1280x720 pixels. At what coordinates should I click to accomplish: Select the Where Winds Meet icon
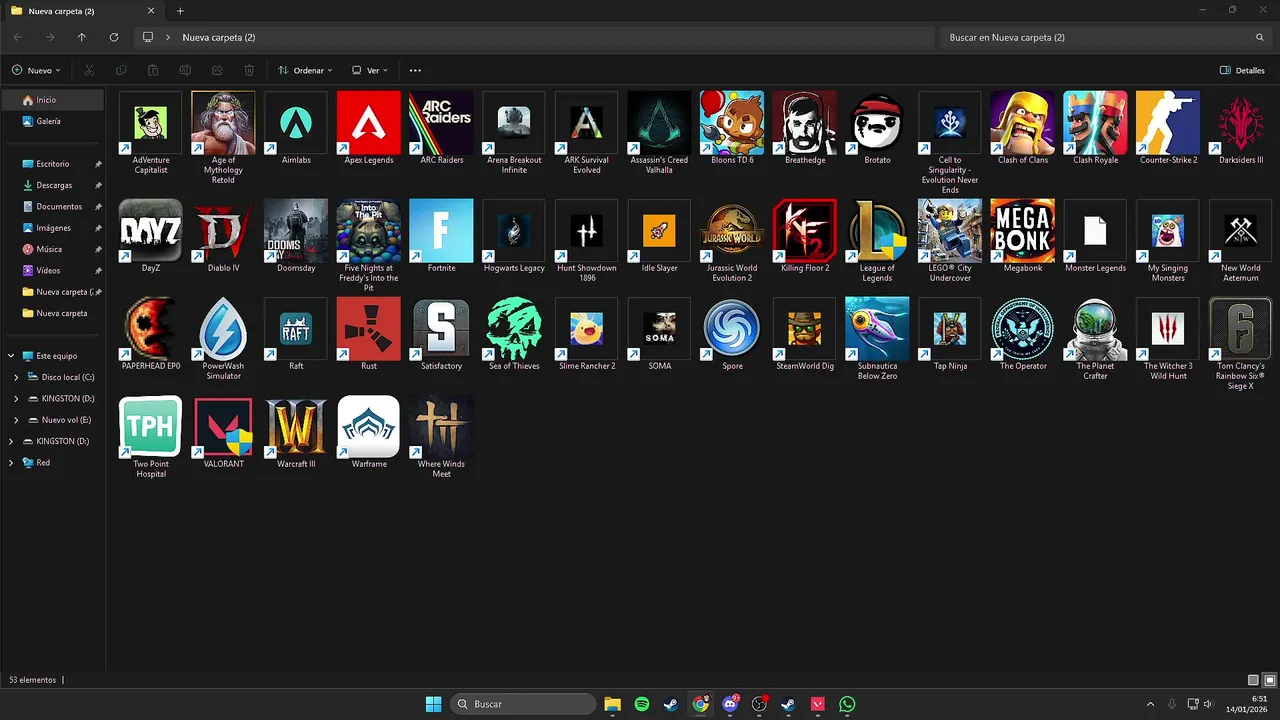[x=441, y=427]
